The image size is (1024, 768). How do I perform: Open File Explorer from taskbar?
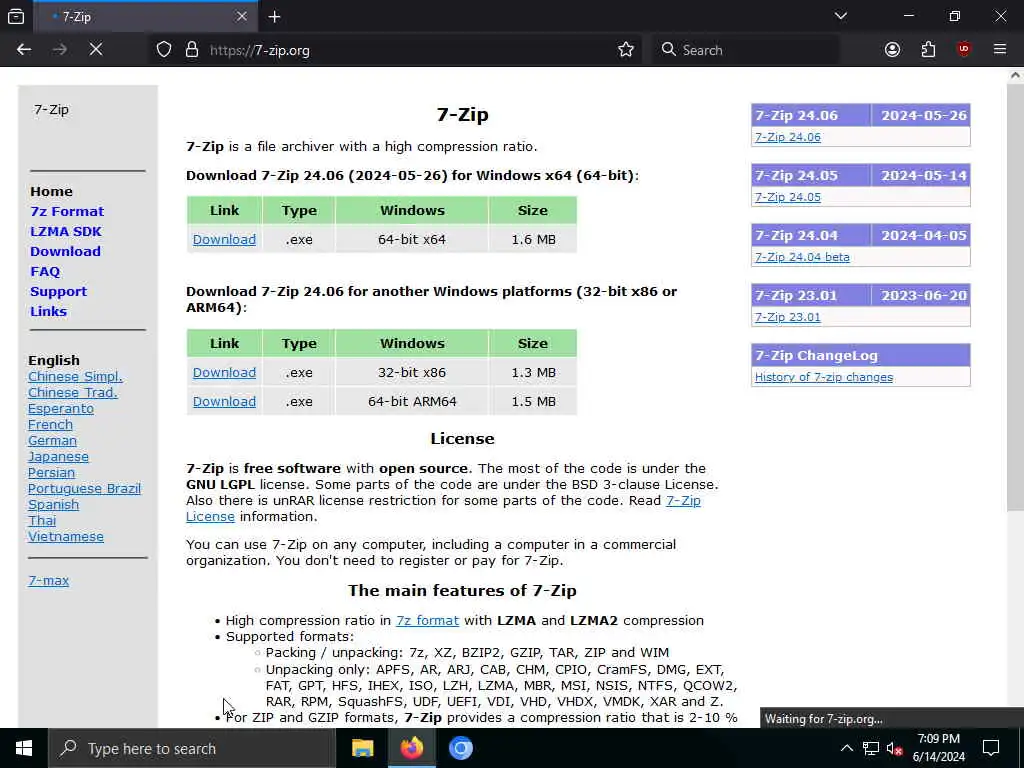point(362,748)
